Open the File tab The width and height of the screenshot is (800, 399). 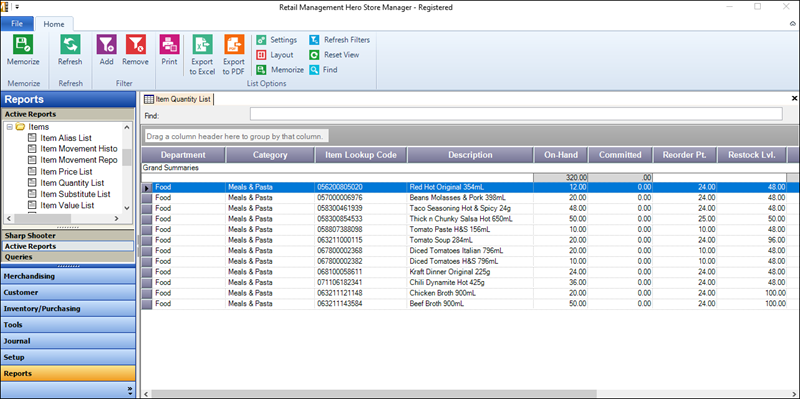tap(17, 23)
